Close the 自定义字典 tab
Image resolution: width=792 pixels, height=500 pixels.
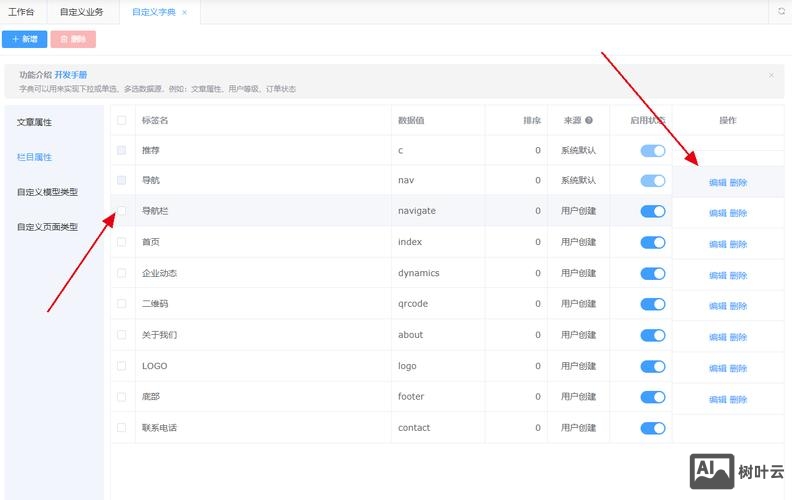pyautogui.click(x=184, y=12)
